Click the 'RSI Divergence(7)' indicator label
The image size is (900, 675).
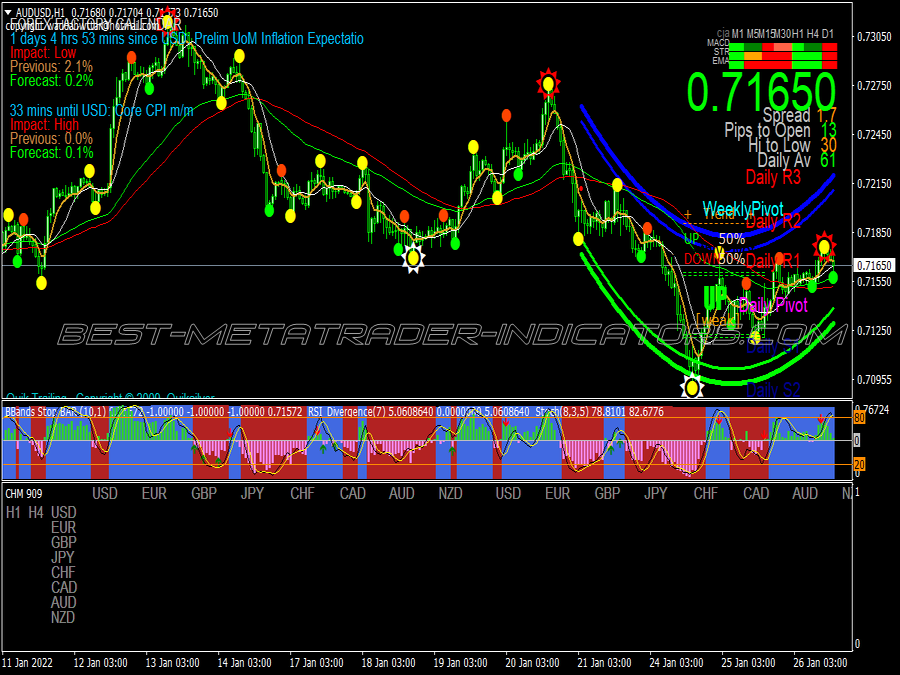(347, 412)
